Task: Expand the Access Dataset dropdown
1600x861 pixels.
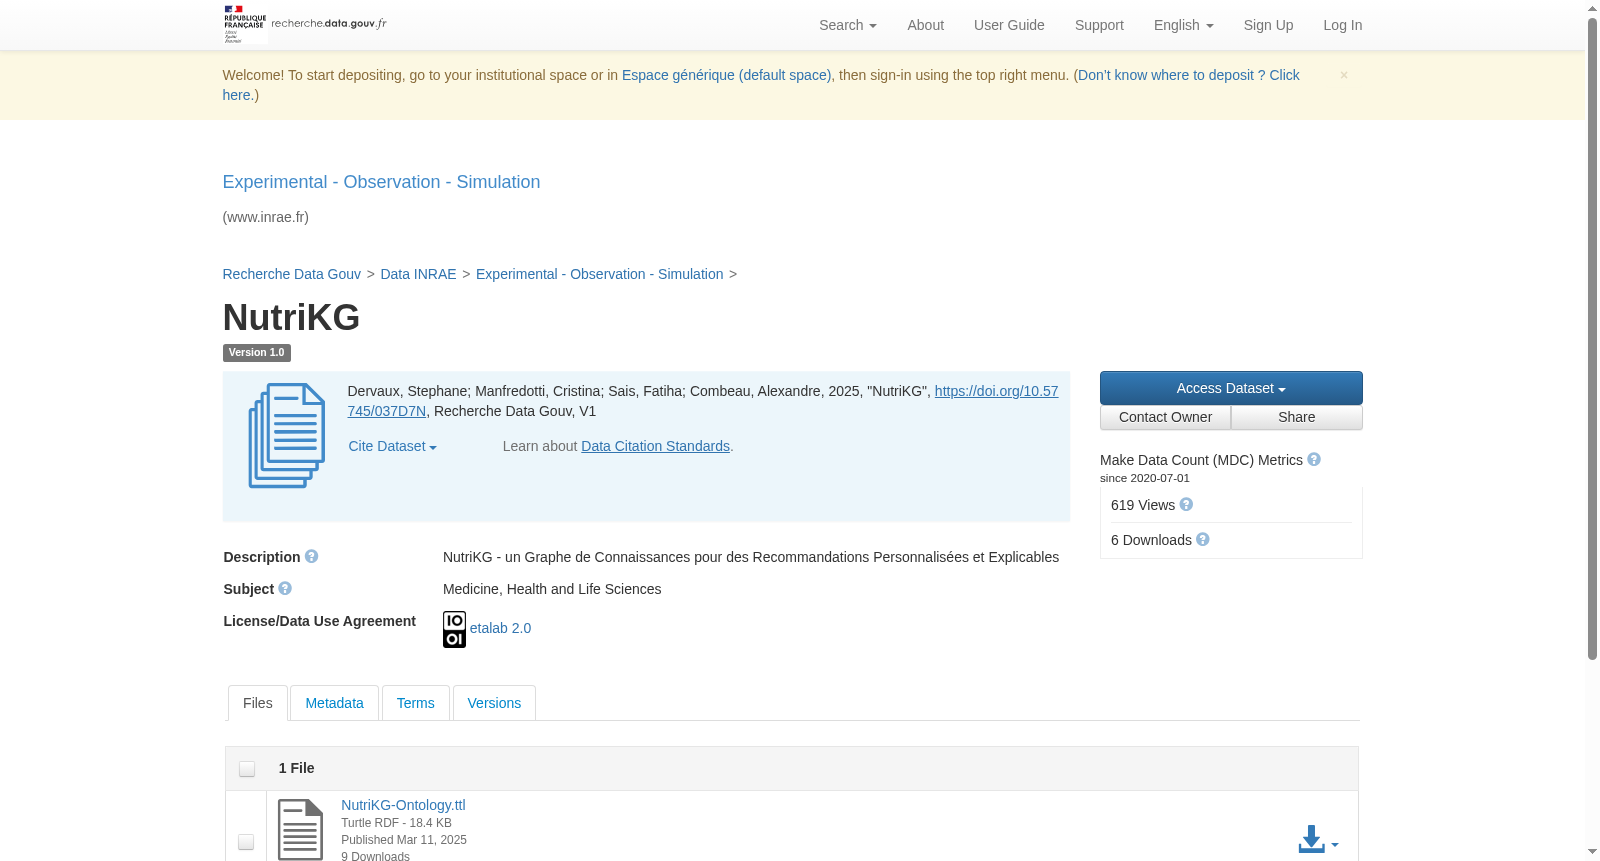Action: (x=1231, y=388)
